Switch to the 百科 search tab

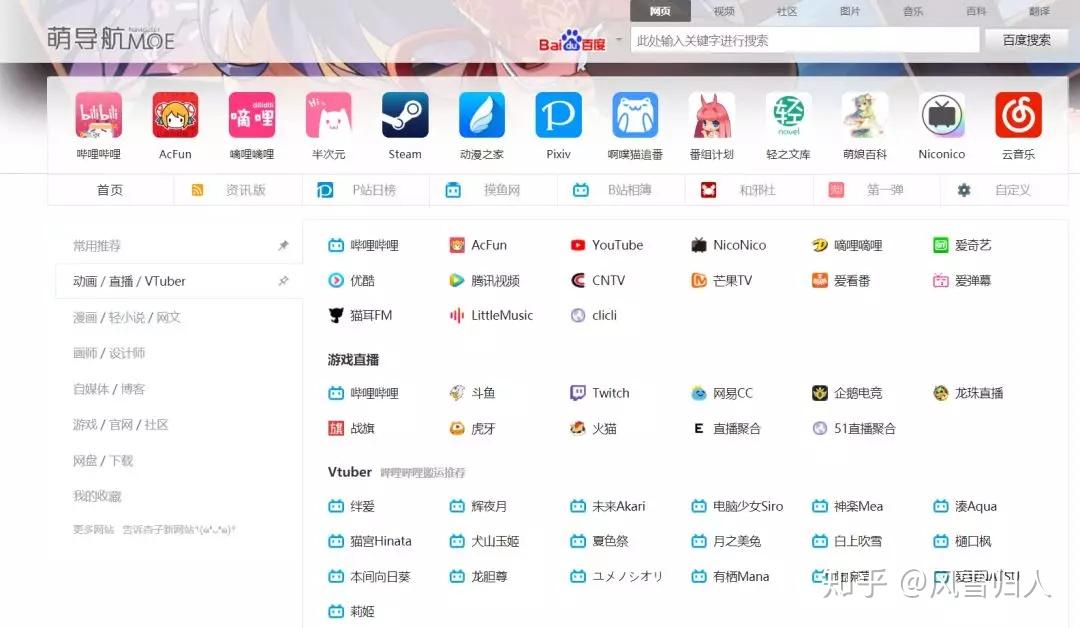976,11
